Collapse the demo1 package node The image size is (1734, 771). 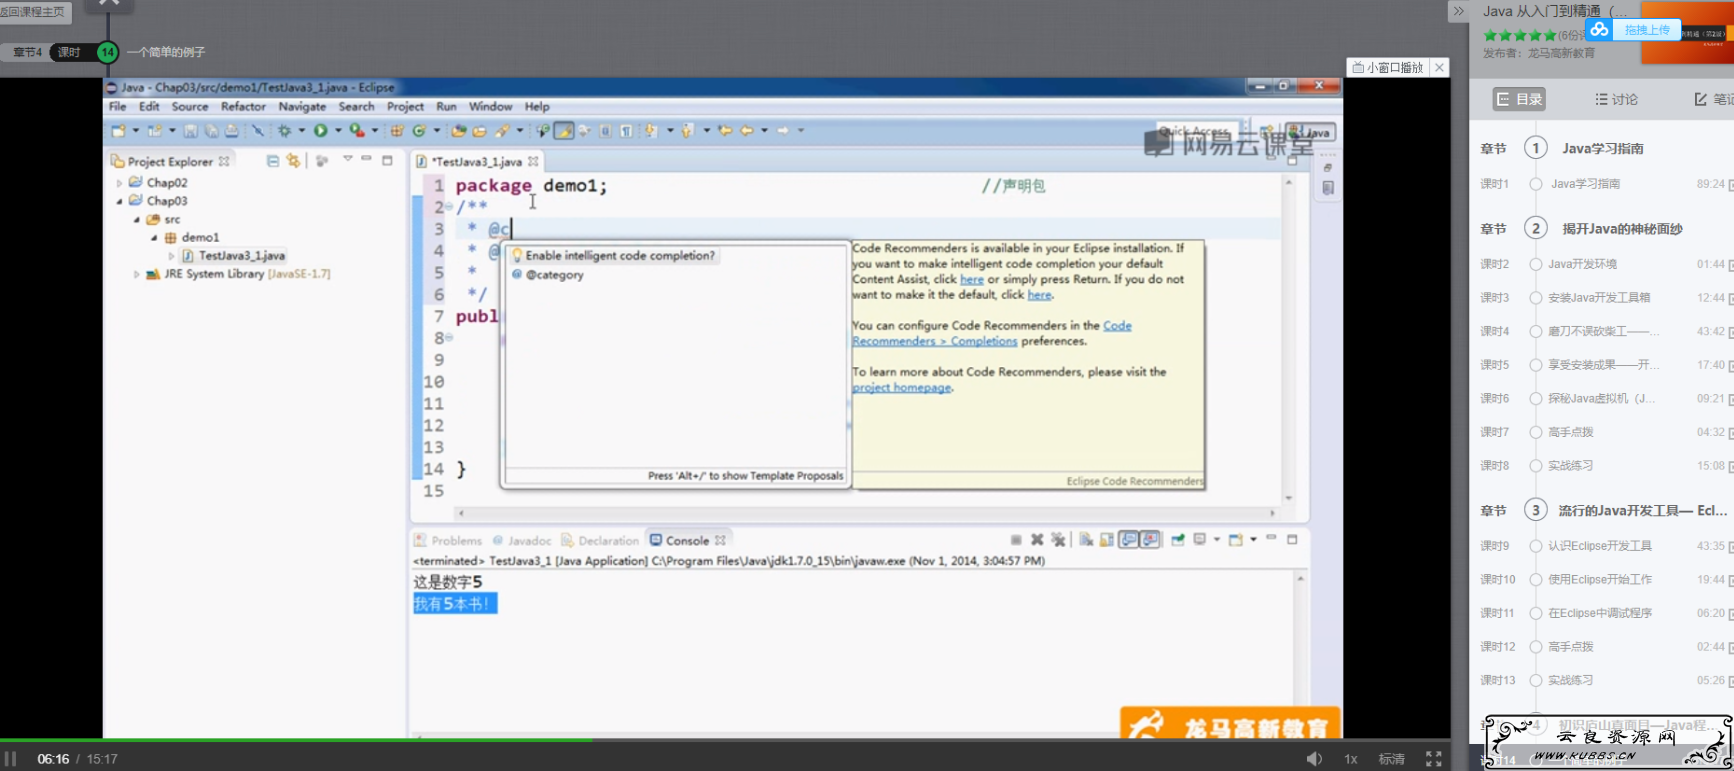pos(154,238)
